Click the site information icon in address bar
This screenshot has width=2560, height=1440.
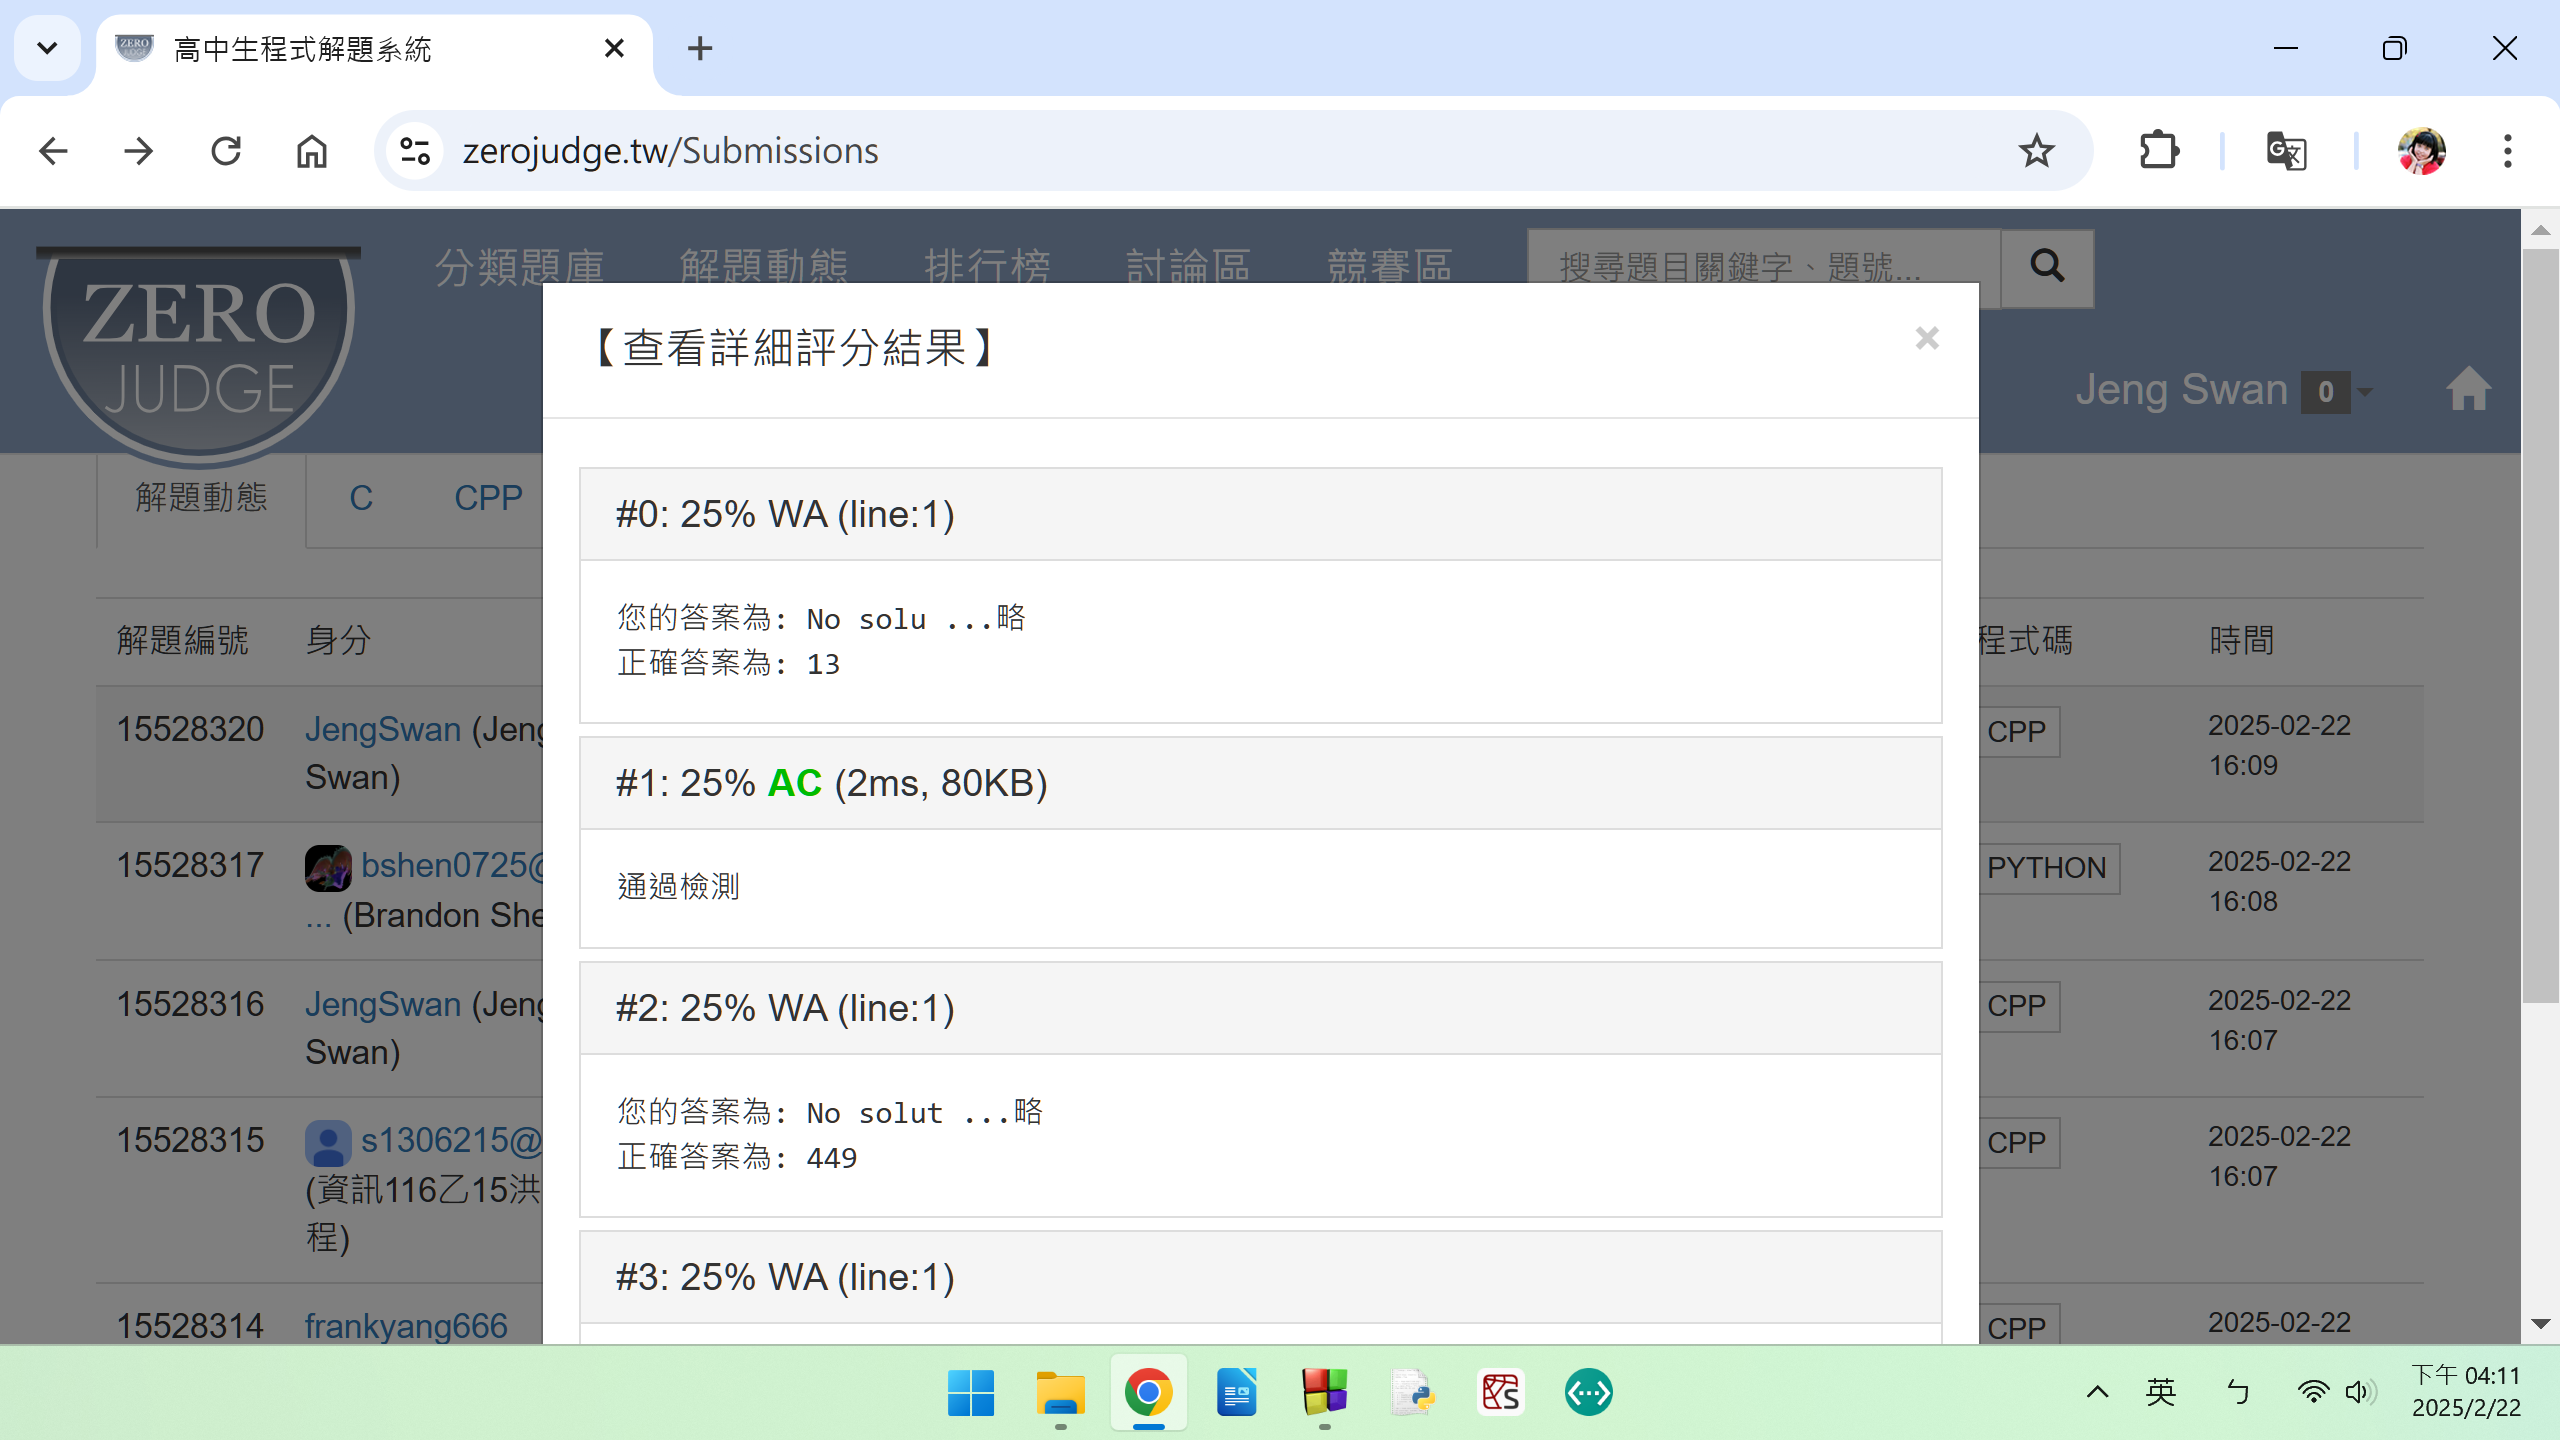click(414, 151)
